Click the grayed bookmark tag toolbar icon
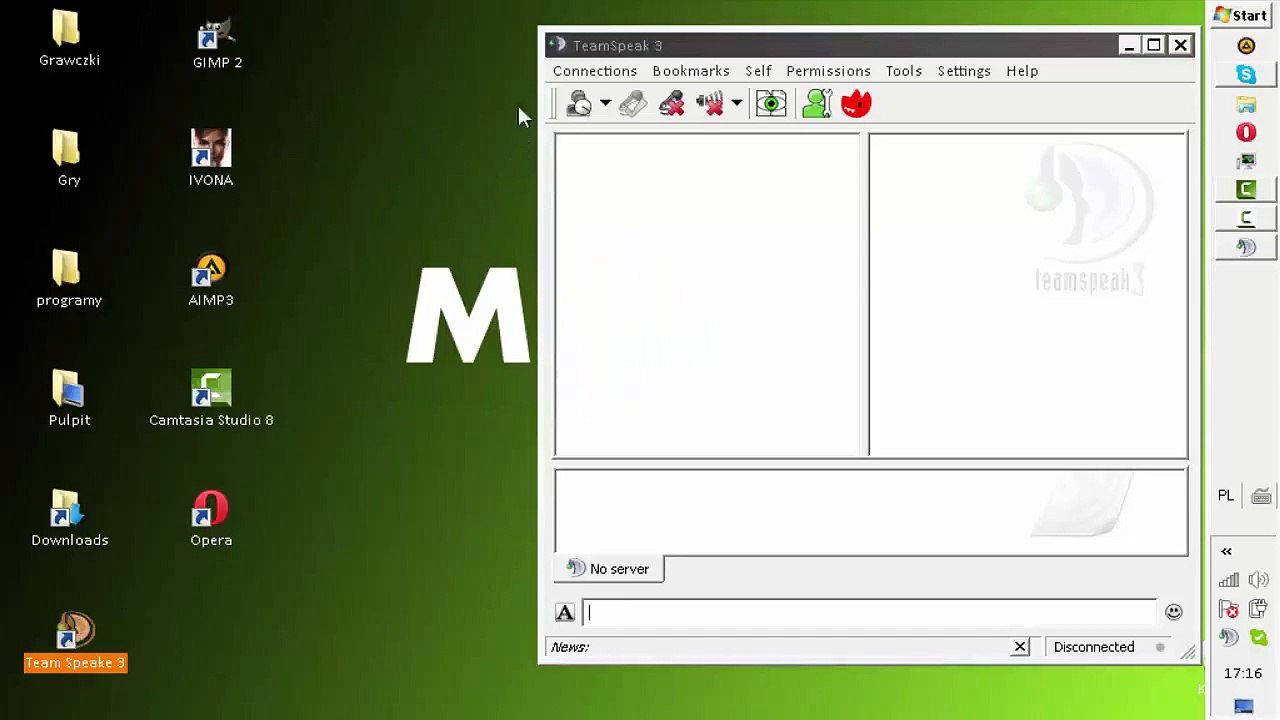The width and height of the screenshot is (1280, 720). pos(633,104)
